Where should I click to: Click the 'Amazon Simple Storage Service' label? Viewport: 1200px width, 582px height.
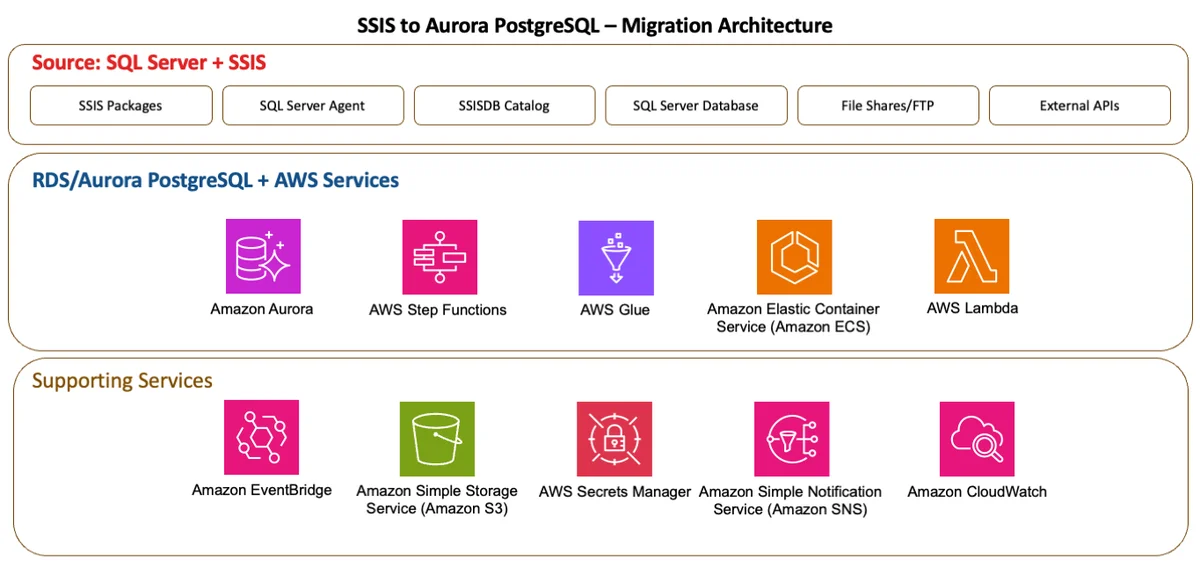tap(437, 499)
